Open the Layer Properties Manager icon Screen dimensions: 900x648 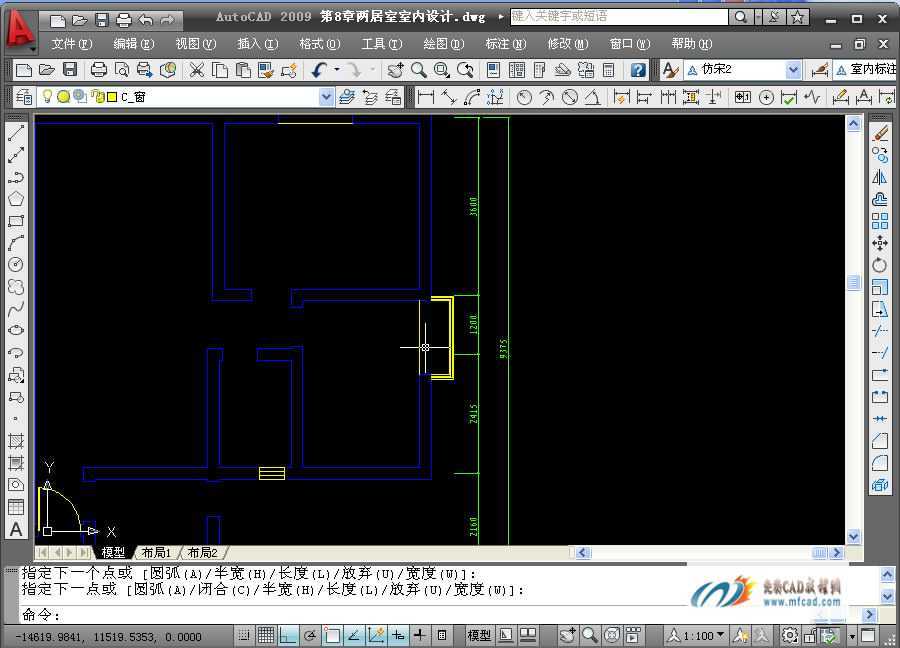point(24,97)
